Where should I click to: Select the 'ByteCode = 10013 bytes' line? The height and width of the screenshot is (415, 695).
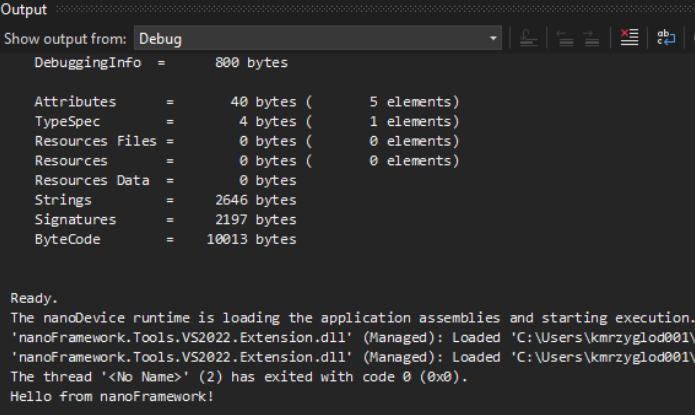coord(166,239)
